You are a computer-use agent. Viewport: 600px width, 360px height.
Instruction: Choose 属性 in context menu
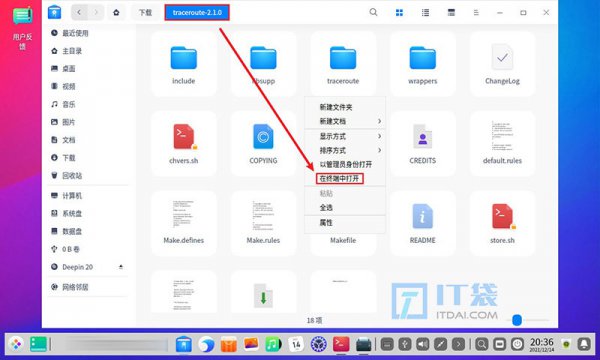tap(345, 223)
